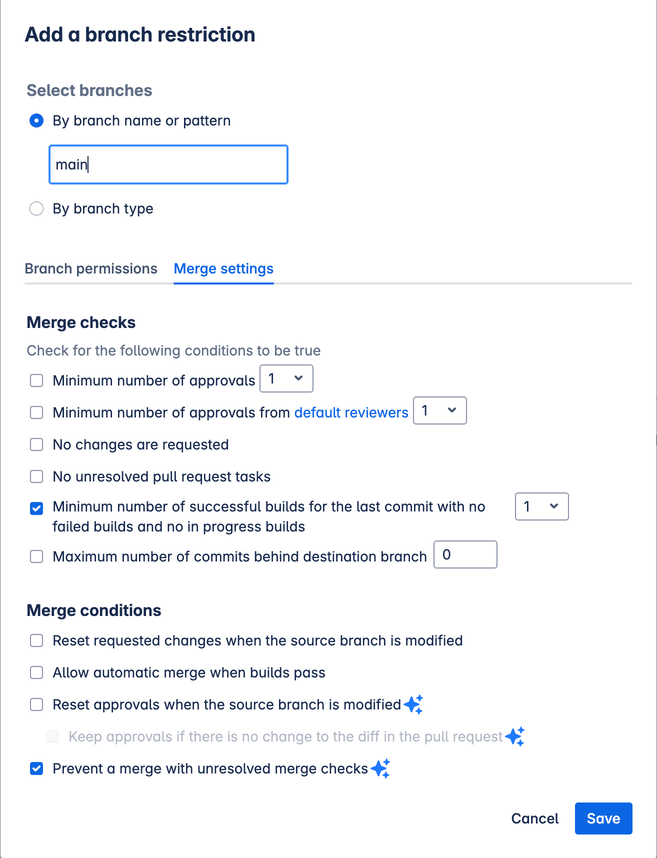Check "Allow automatic merge when builds pass"
Screen dimensions: 657x858
(36, 672)
